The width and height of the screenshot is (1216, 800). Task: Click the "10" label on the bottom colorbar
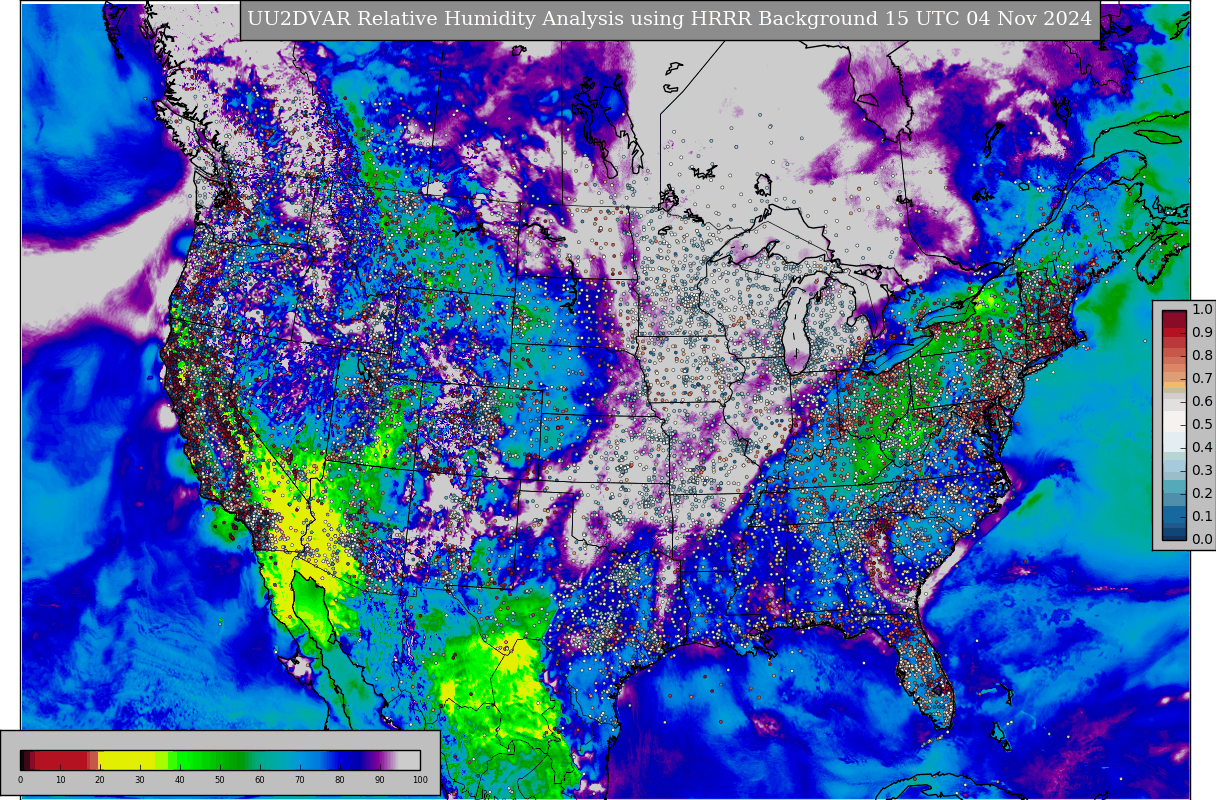coord(60,780)
